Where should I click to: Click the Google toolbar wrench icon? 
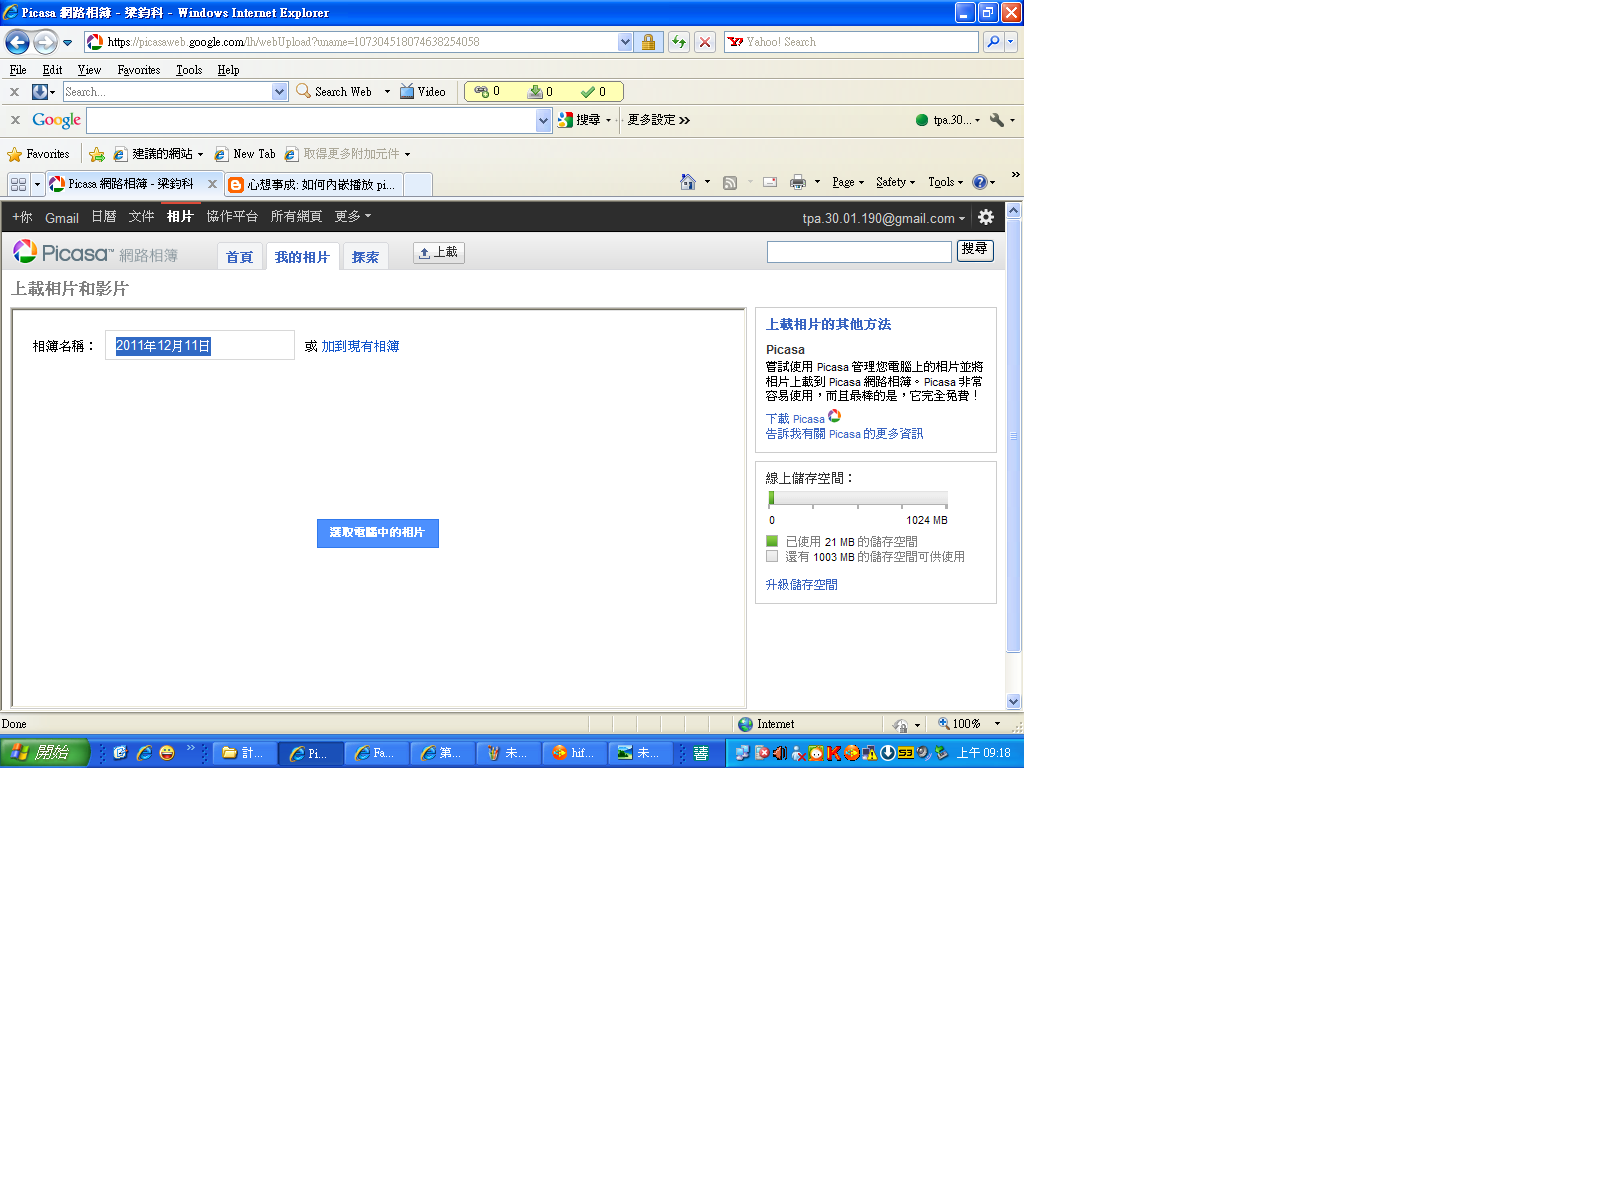(x=997, y=120)
